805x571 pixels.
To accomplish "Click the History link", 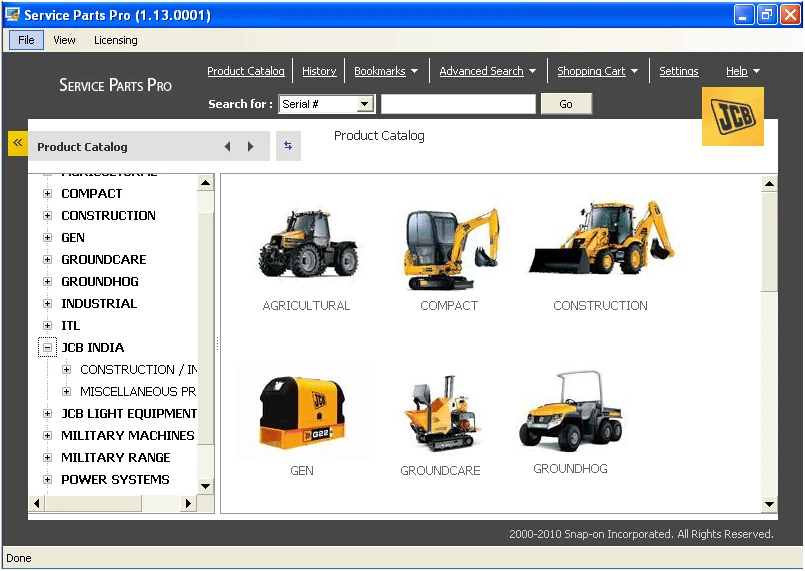I will [319, 71].
